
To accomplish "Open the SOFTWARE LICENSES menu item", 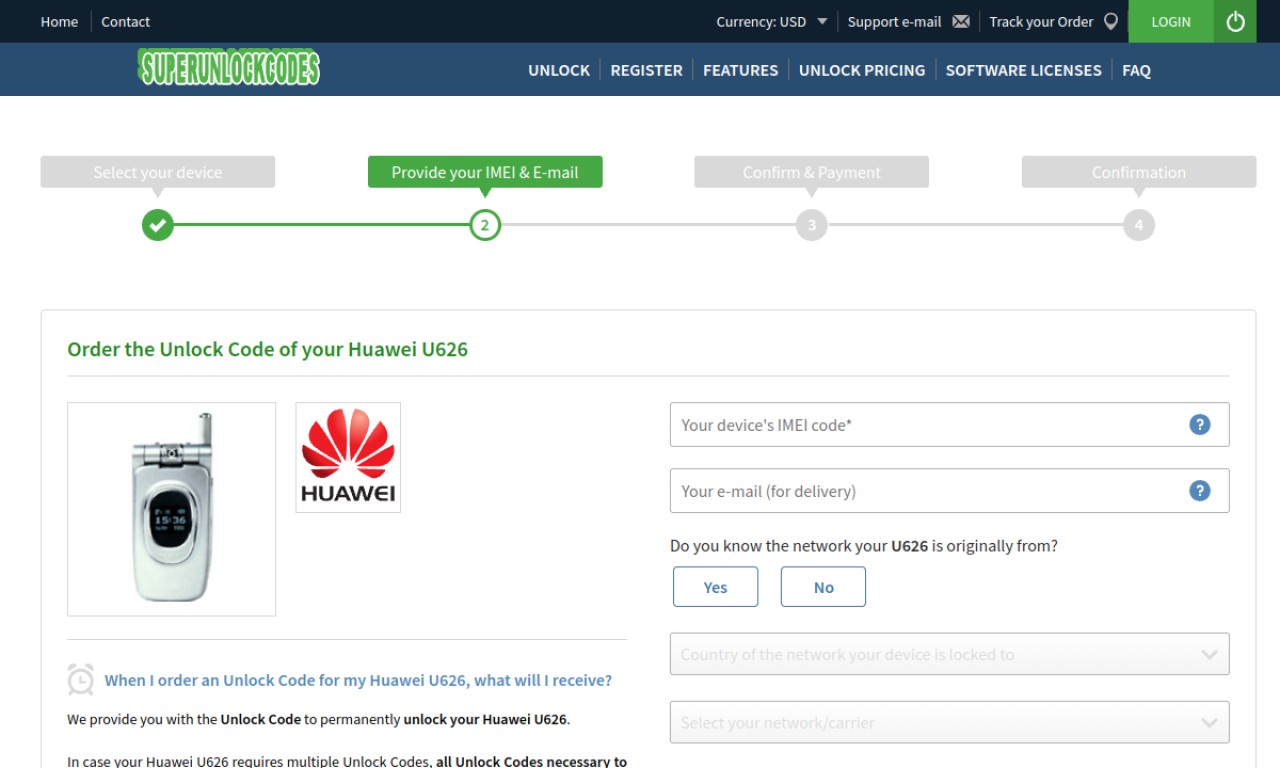I will click(x=1023, y=70).
